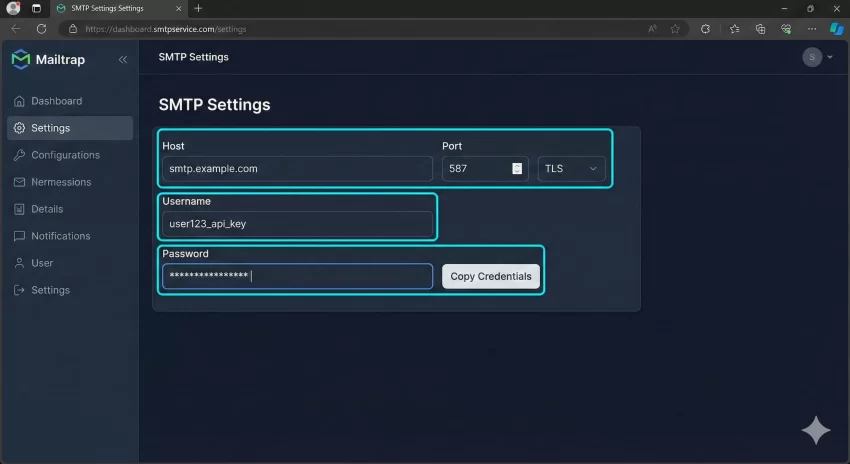Close the SMTP Settings browser tab
Image resolution: width=850 pixels, height=464 pixels.
click(179, 8)
